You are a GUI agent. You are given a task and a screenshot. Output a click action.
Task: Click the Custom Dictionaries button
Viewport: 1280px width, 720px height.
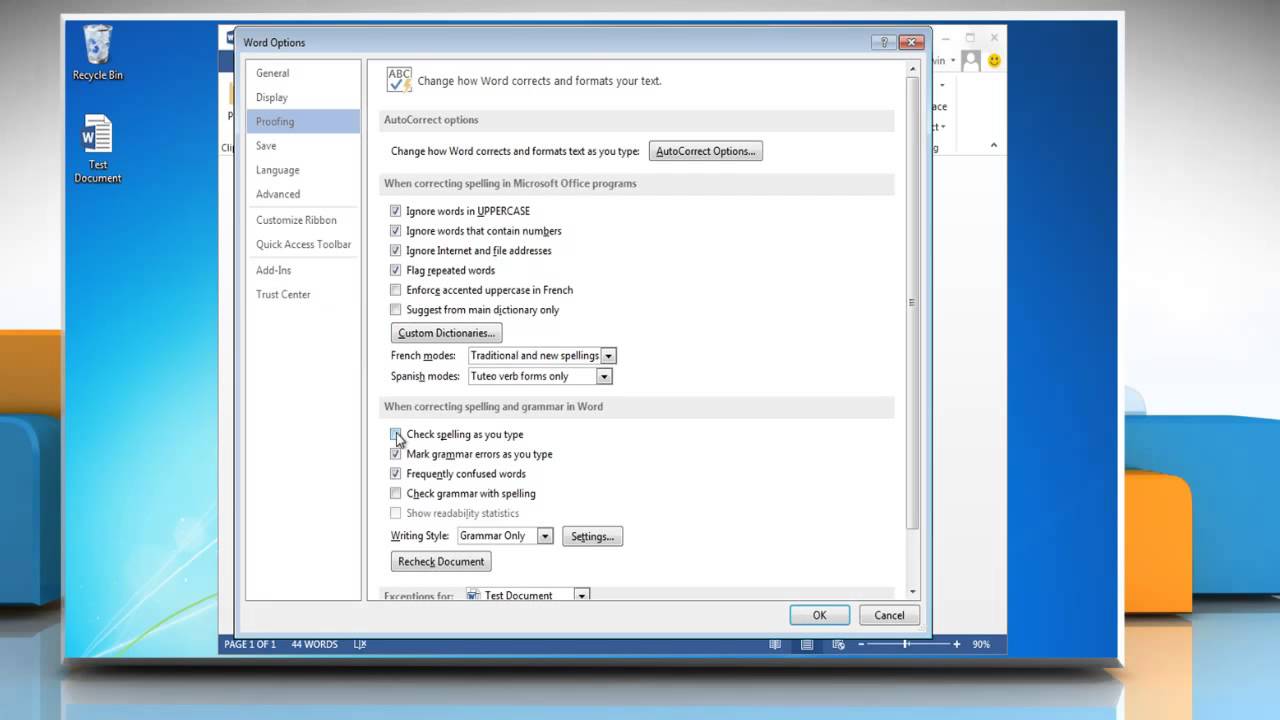pos(446,333)
